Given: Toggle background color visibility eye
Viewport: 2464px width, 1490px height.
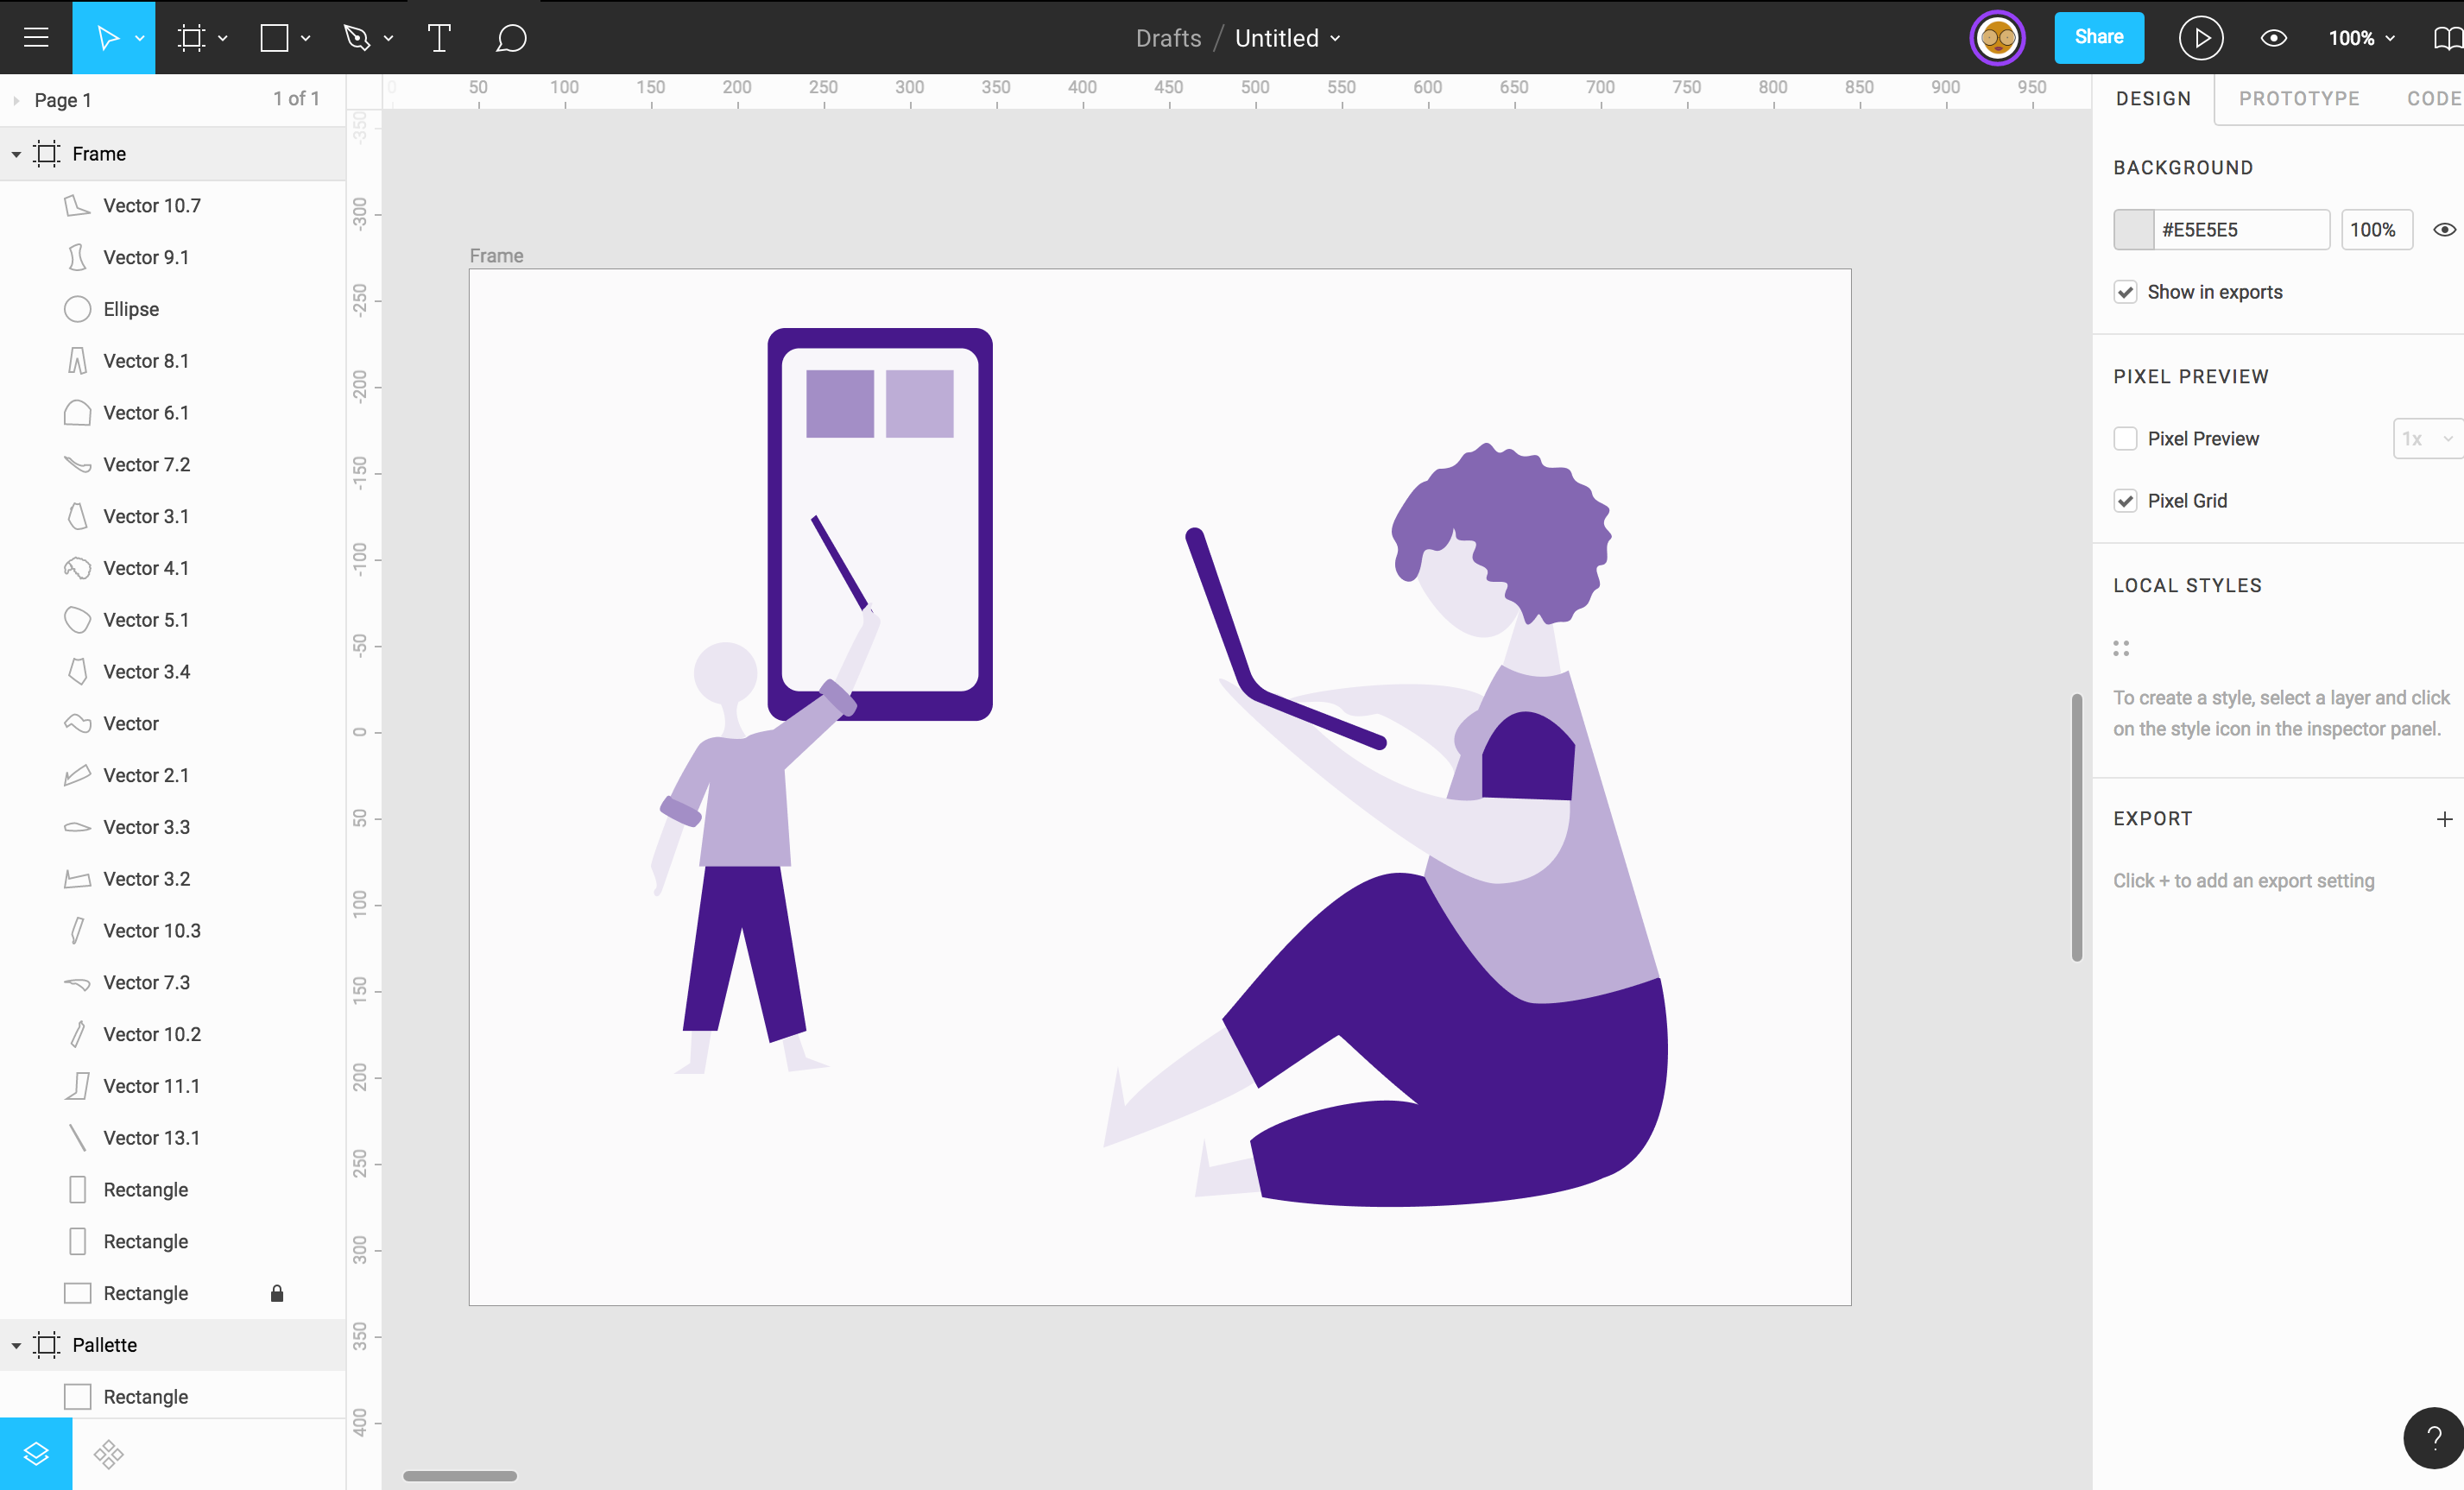Looking at the screenshot, I should (2444, 230).
